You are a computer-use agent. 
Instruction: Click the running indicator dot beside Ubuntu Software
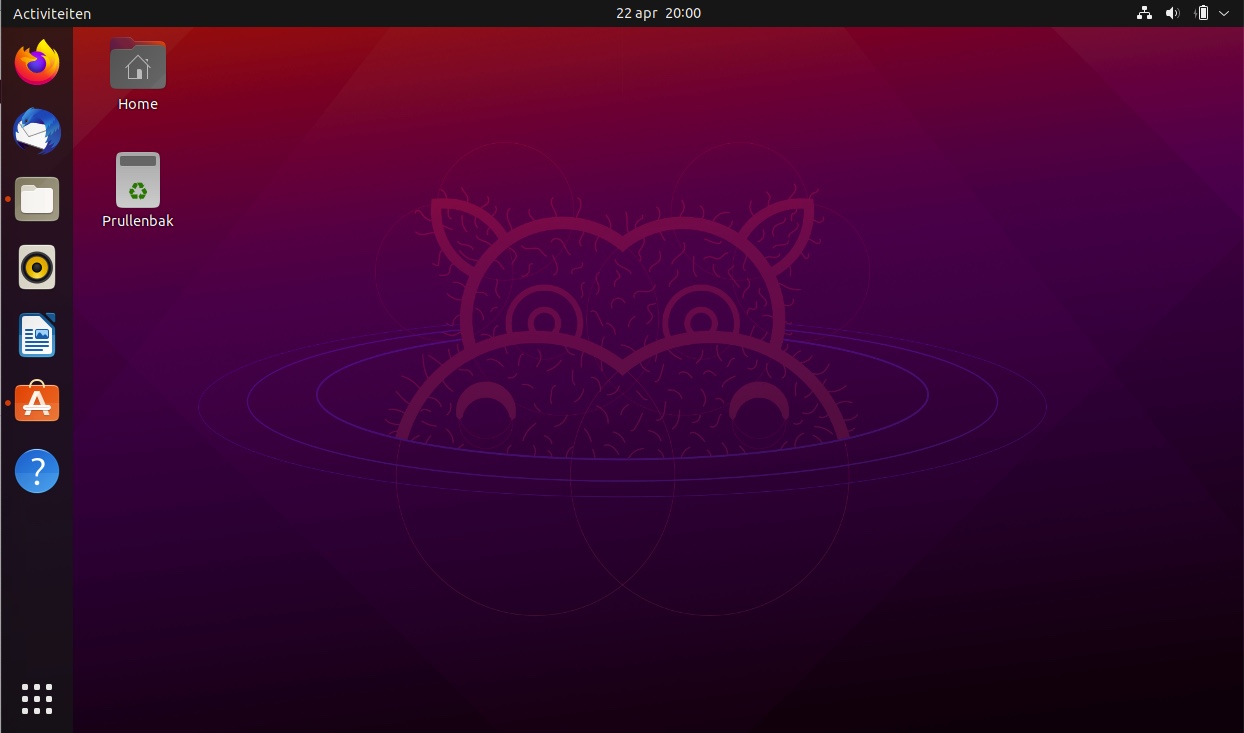coord(8,403)
